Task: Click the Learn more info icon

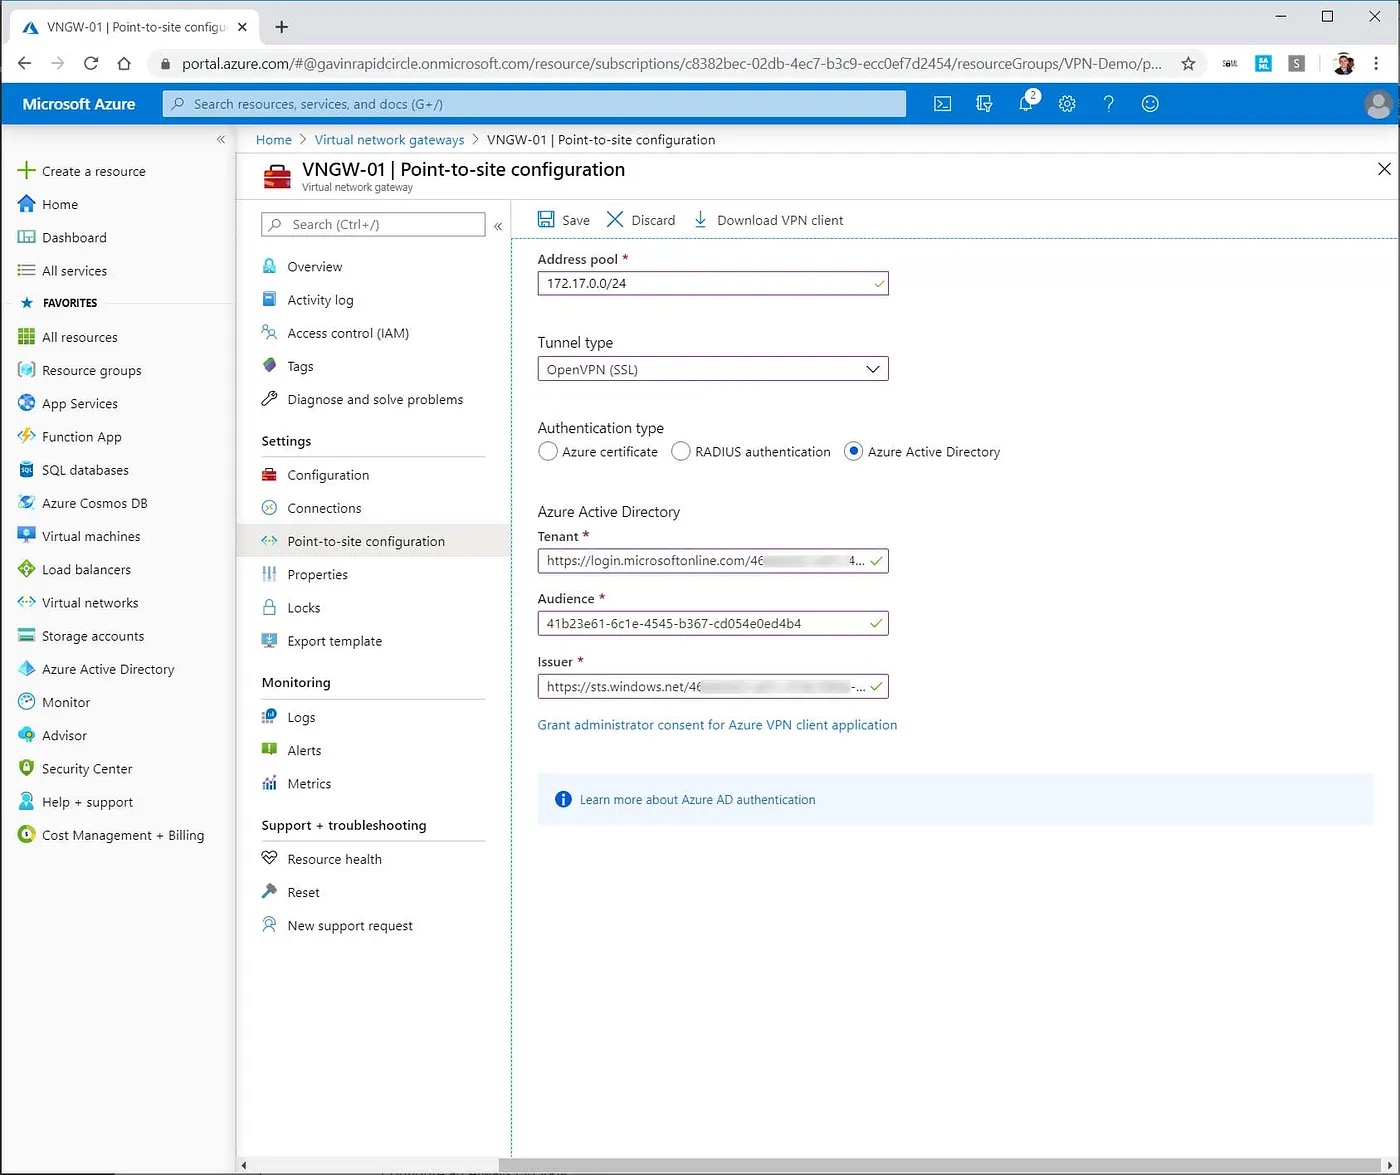Action: (x=563, y=799)
